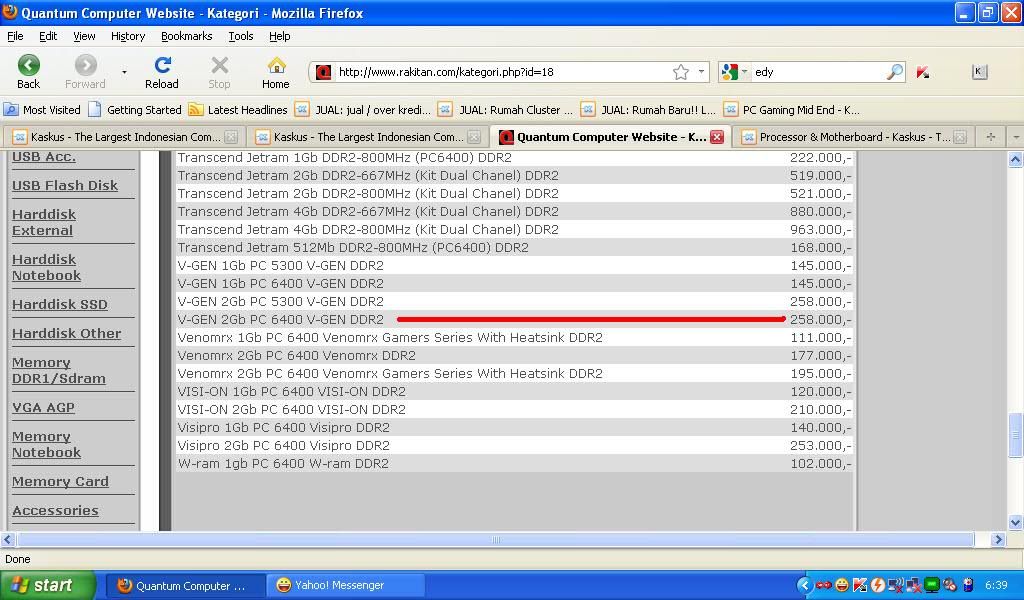1024x600 pixels.
Task: Click the wireless network tray icon
Action: 896,585
